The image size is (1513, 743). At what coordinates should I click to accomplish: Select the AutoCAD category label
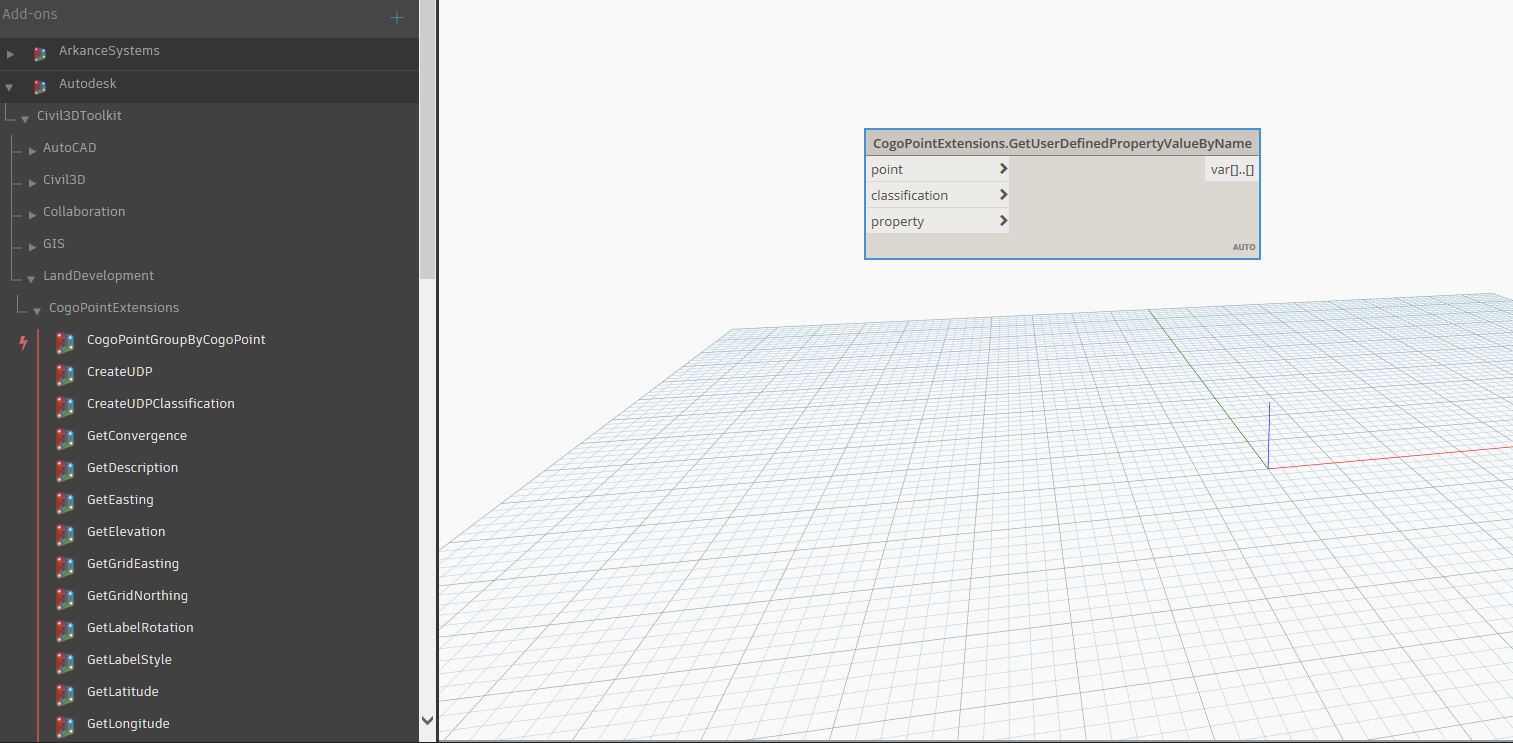pyautogui.click(x=70, y=148)
